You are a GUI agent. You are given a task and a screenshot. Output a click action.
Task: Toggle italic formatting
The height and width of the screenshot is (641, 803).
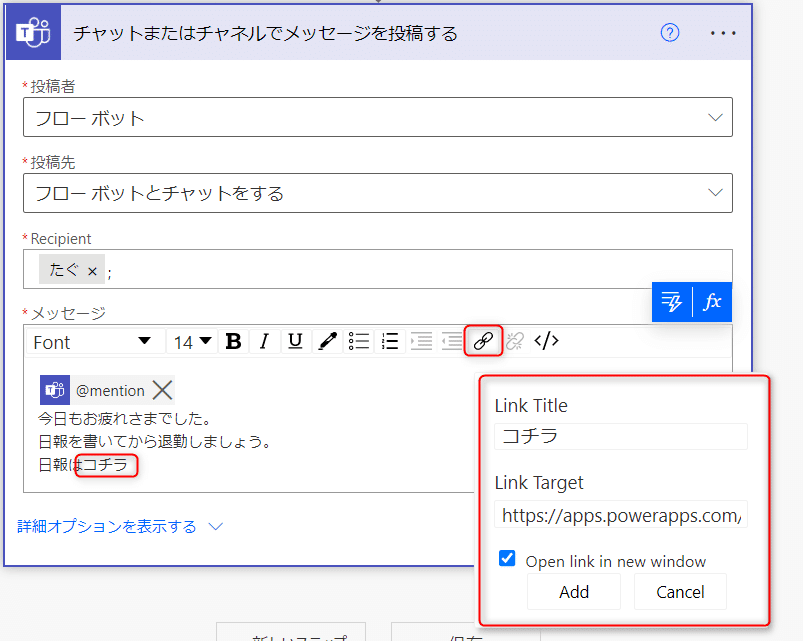click(264, 341)
